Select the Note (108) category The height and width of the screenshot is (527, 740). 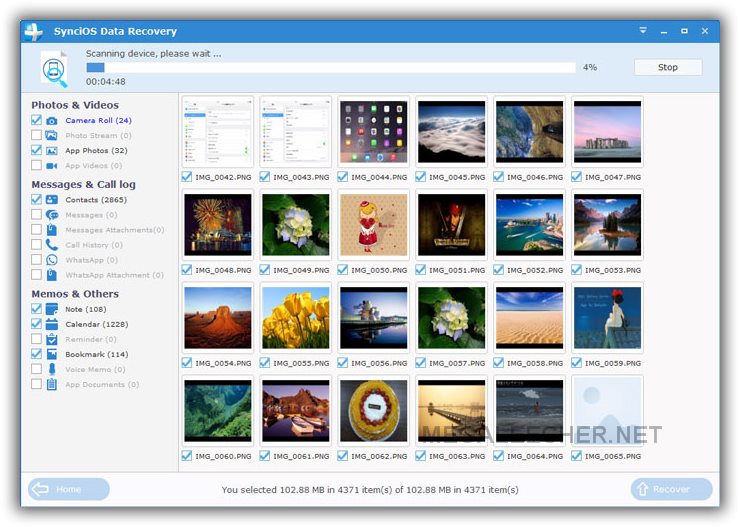(x=85, y=310)
